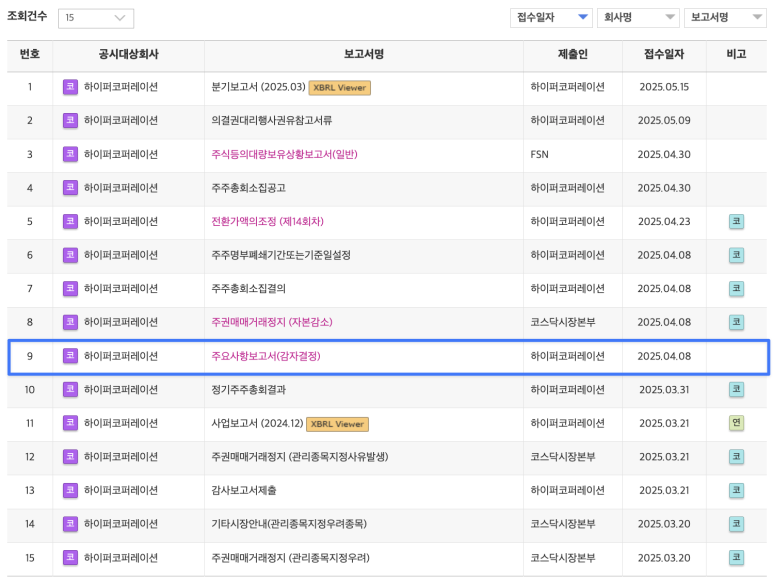Click company name 하이퍼코퍼레이션 in row 1
This screenshot has width=773, height=581.
[121, 87]
